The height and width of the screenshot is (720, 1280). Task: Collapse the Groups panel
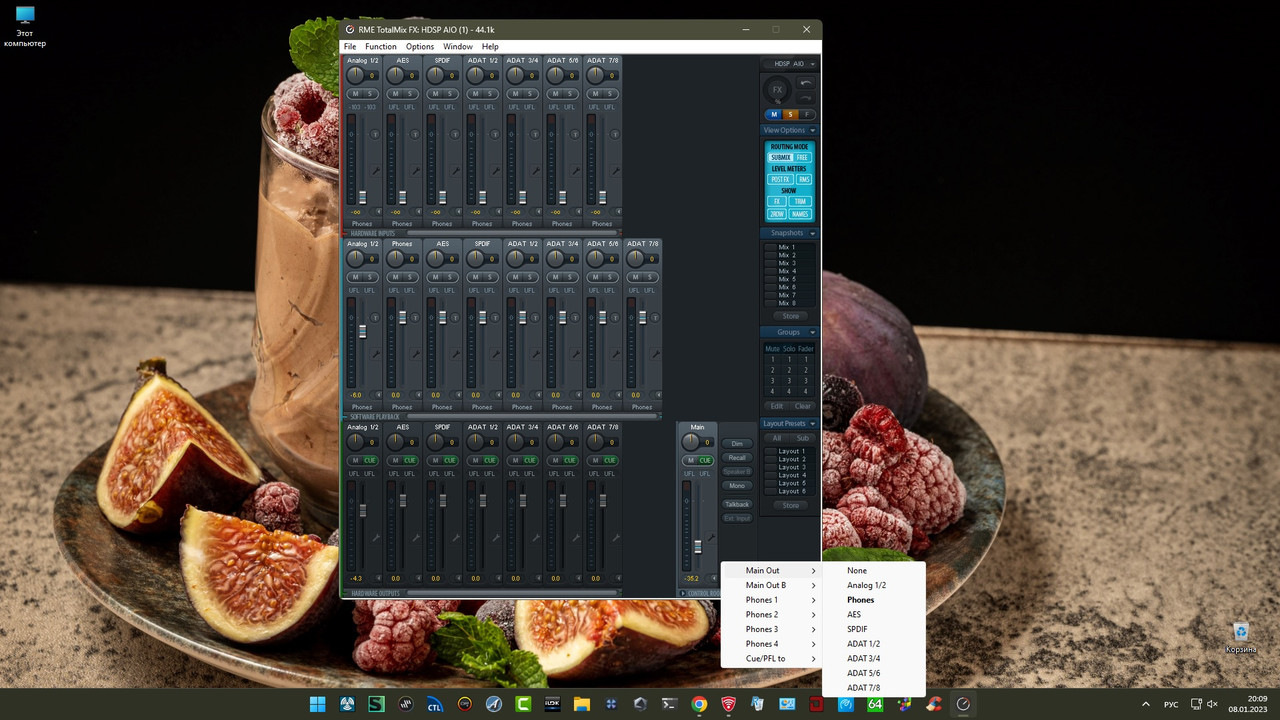point(813,332)
